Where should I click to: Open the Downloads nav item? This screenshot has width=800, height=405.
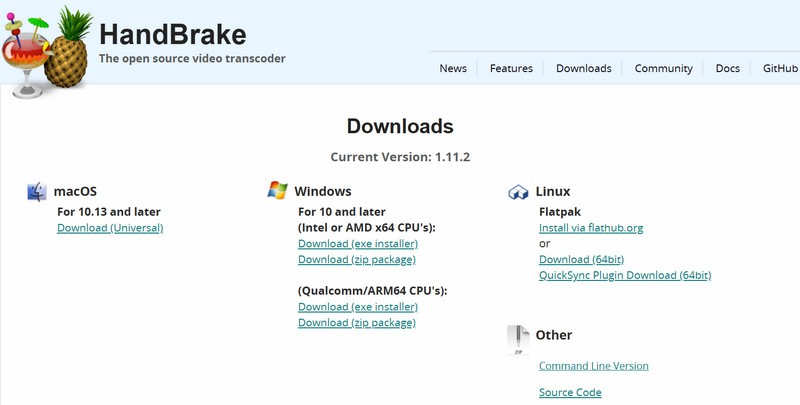[584, 68]
